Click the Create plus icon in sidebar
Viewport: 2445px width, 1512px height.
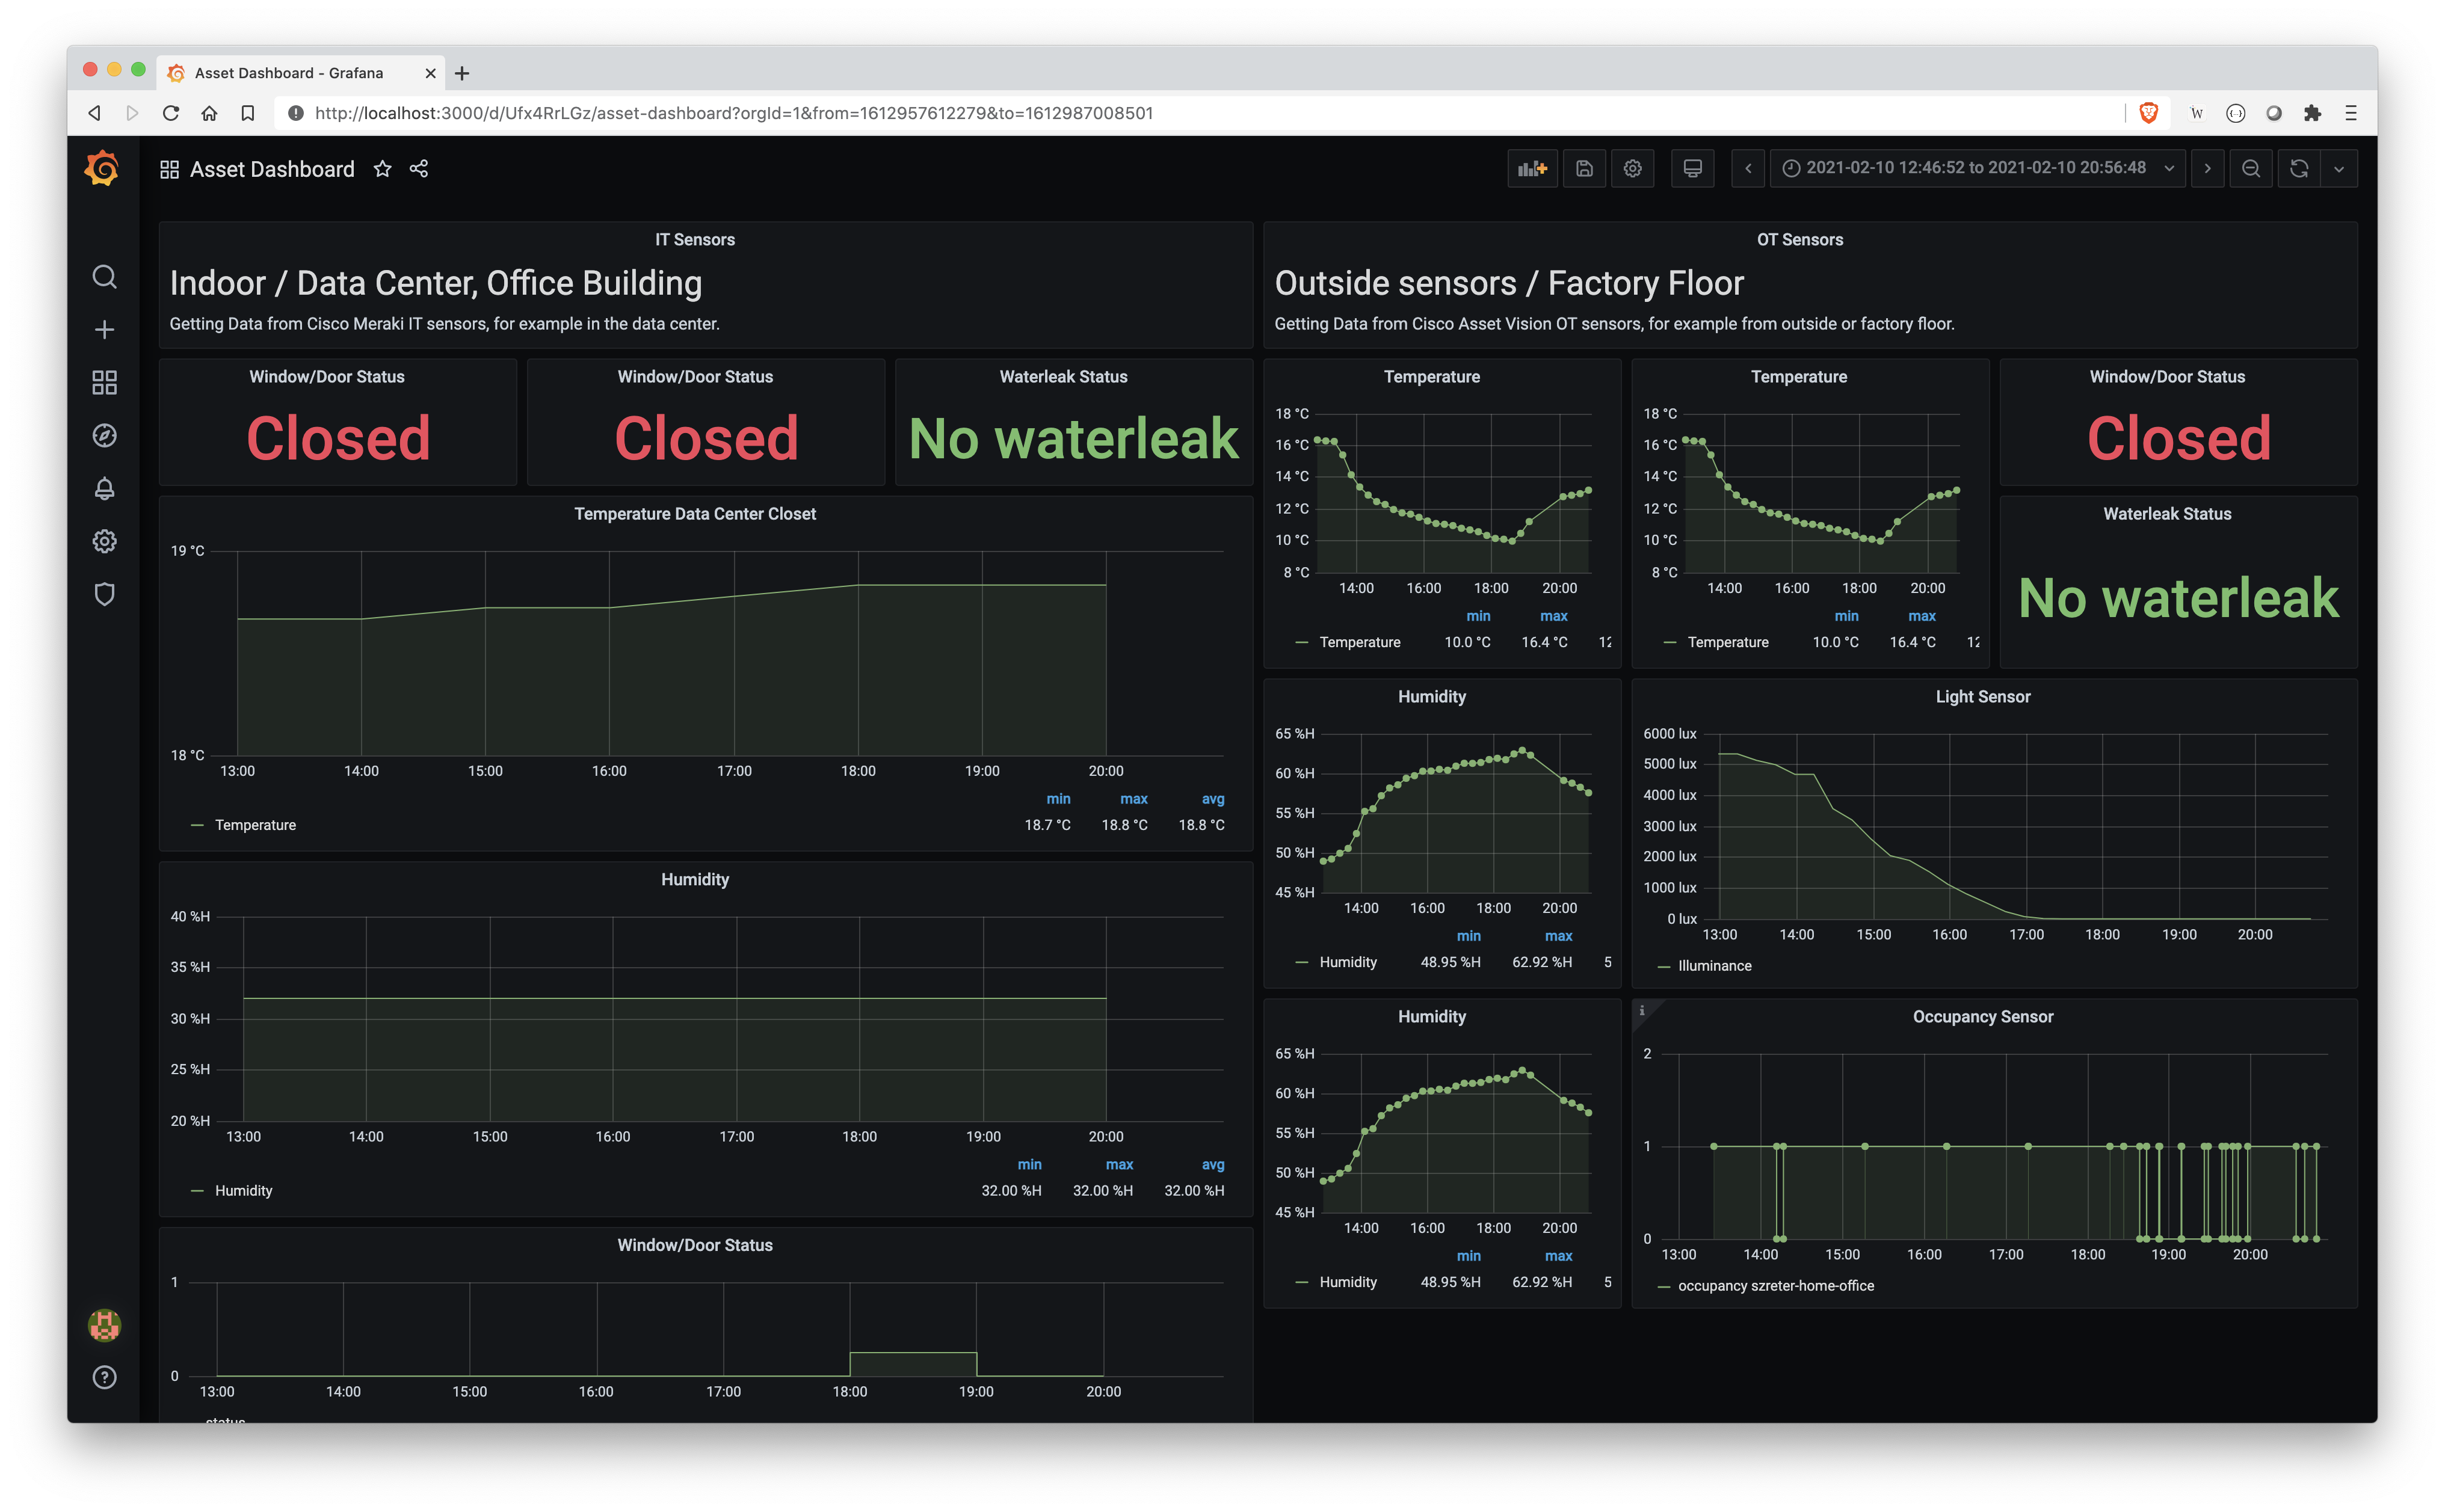click(104, 330)
